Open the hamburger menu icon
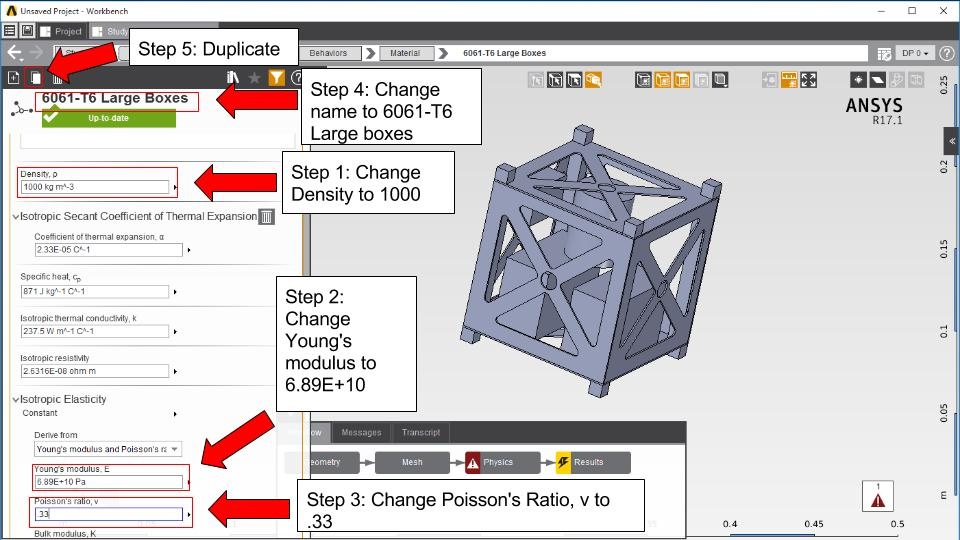Screen dimensions: 960x540 (x=10, y=31)
